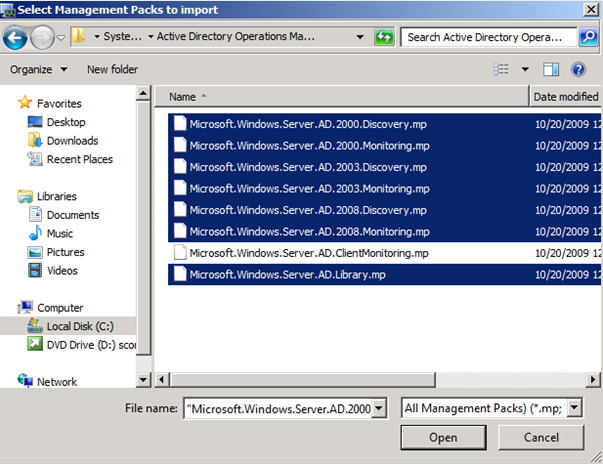603x464 pixels.
Task: Select Libraries in navigation pane
Action: click(57, 196)
